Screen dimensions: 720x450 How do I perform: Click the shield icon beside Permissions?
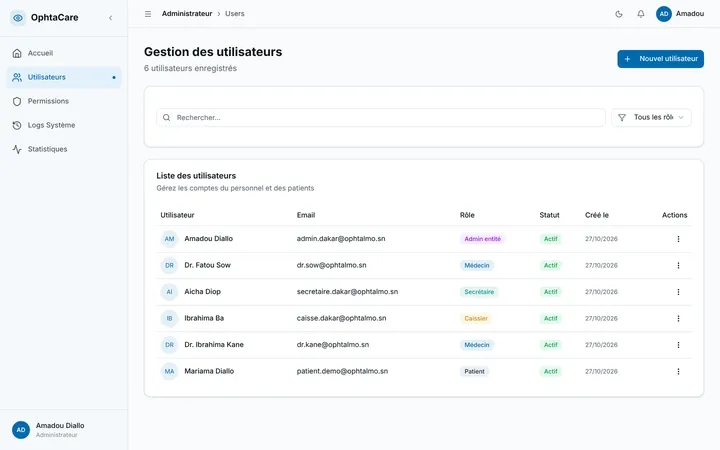(x=17, y=101)
